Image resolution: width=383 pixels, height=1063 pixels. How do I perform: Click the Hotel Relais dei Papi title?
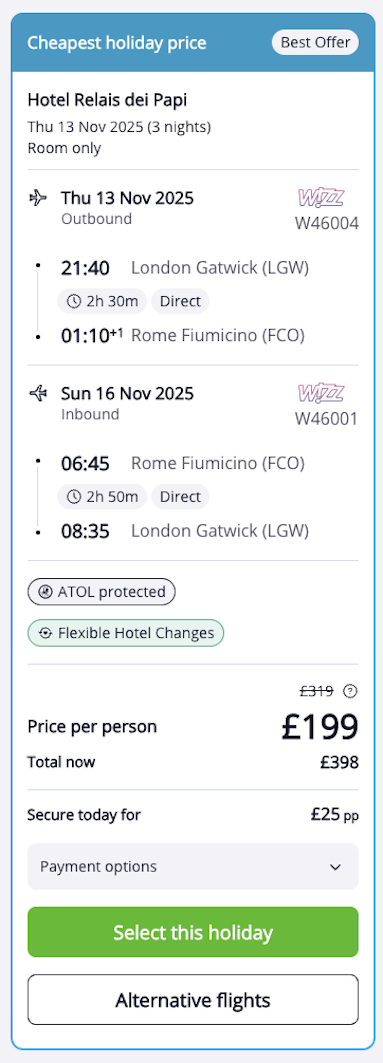pyautogui.click(x=107, y=100)
